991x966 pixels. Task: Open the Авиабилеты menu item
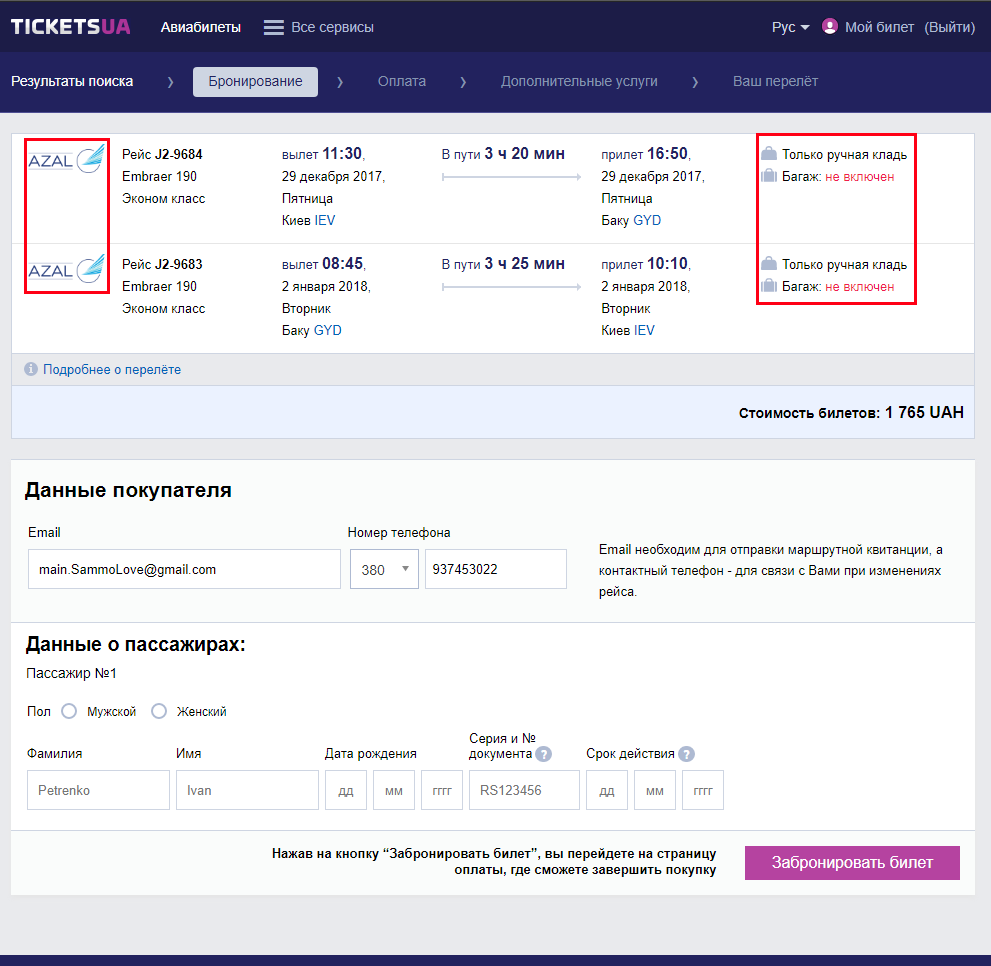[x=201, y=27]
